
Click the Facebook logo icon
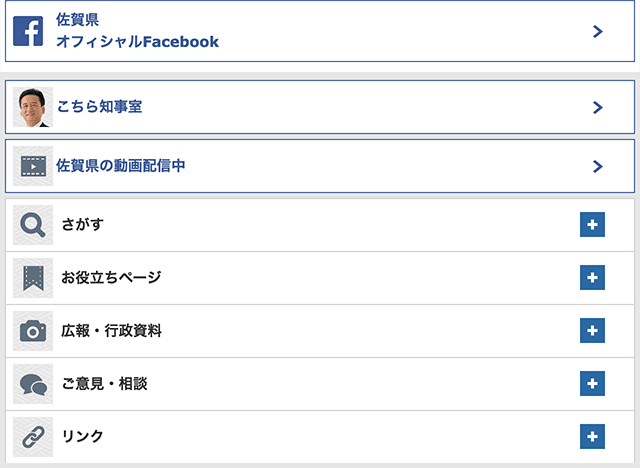[x=28, y=31]
